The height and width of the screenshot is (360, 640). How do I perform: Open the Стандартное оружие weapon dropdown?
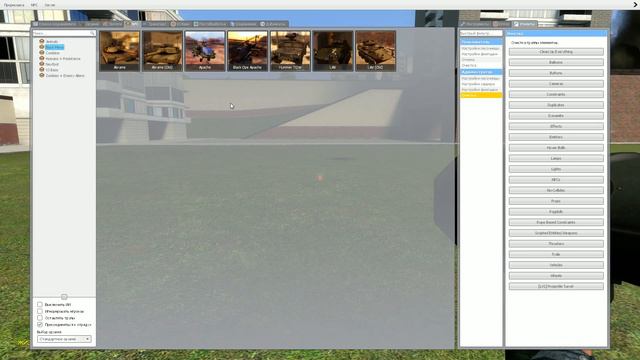coord(64,339)
